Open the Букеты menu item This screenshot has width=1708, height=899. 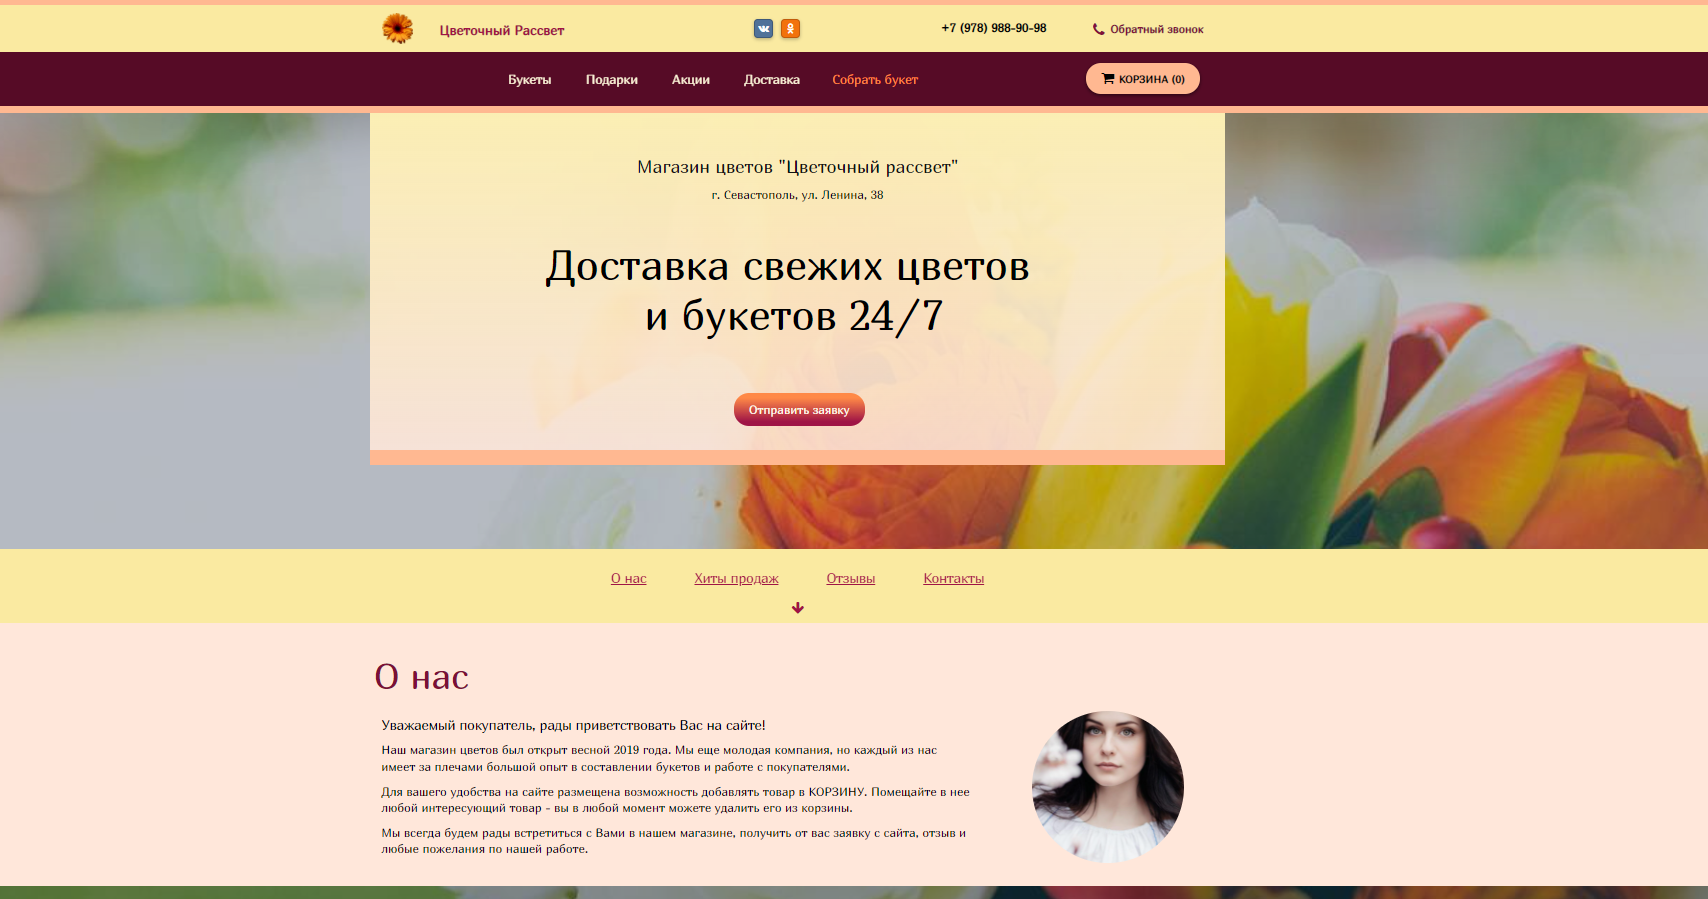(529, 80)
